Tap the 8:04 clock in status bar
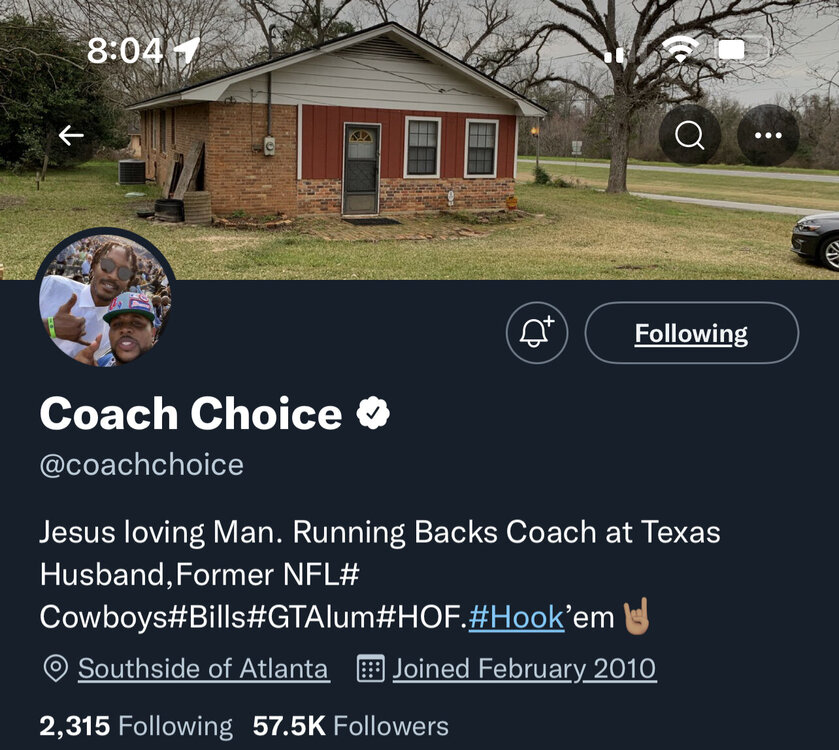Screen dimensions: 839x750 [125, 50]
